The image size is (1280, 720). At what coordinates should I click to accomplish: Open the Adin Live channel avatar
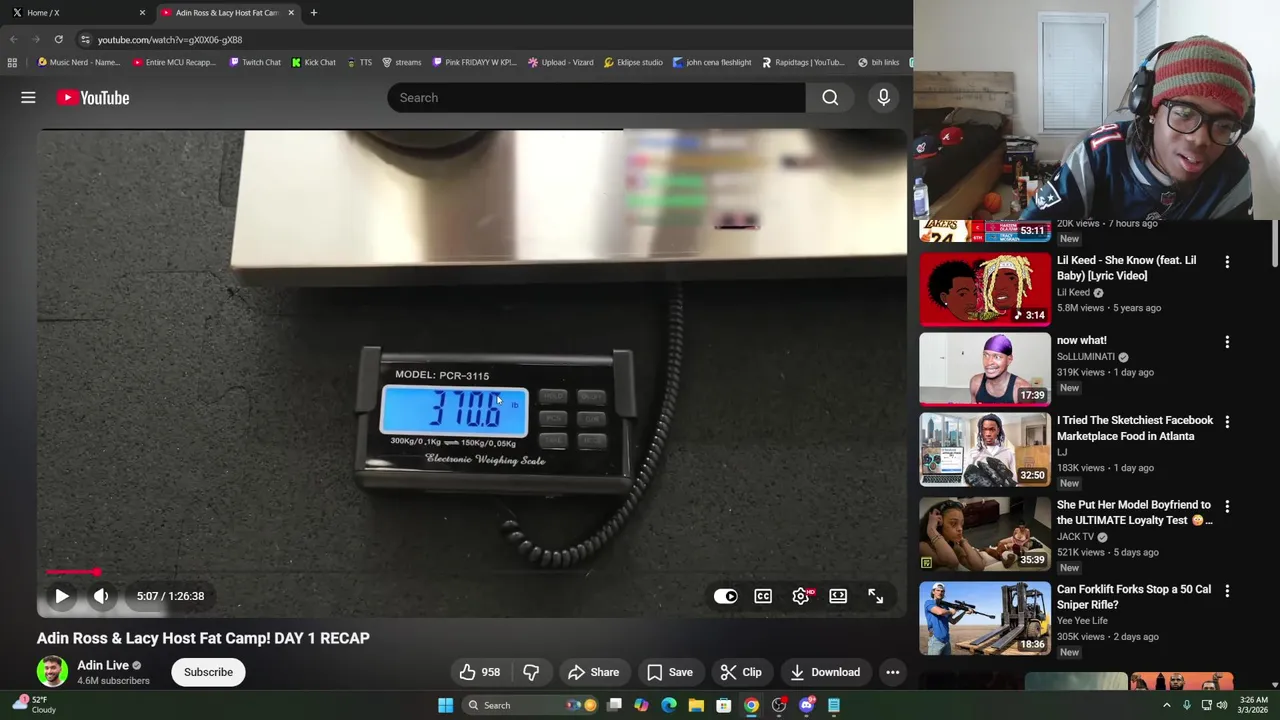pos(52,672)
